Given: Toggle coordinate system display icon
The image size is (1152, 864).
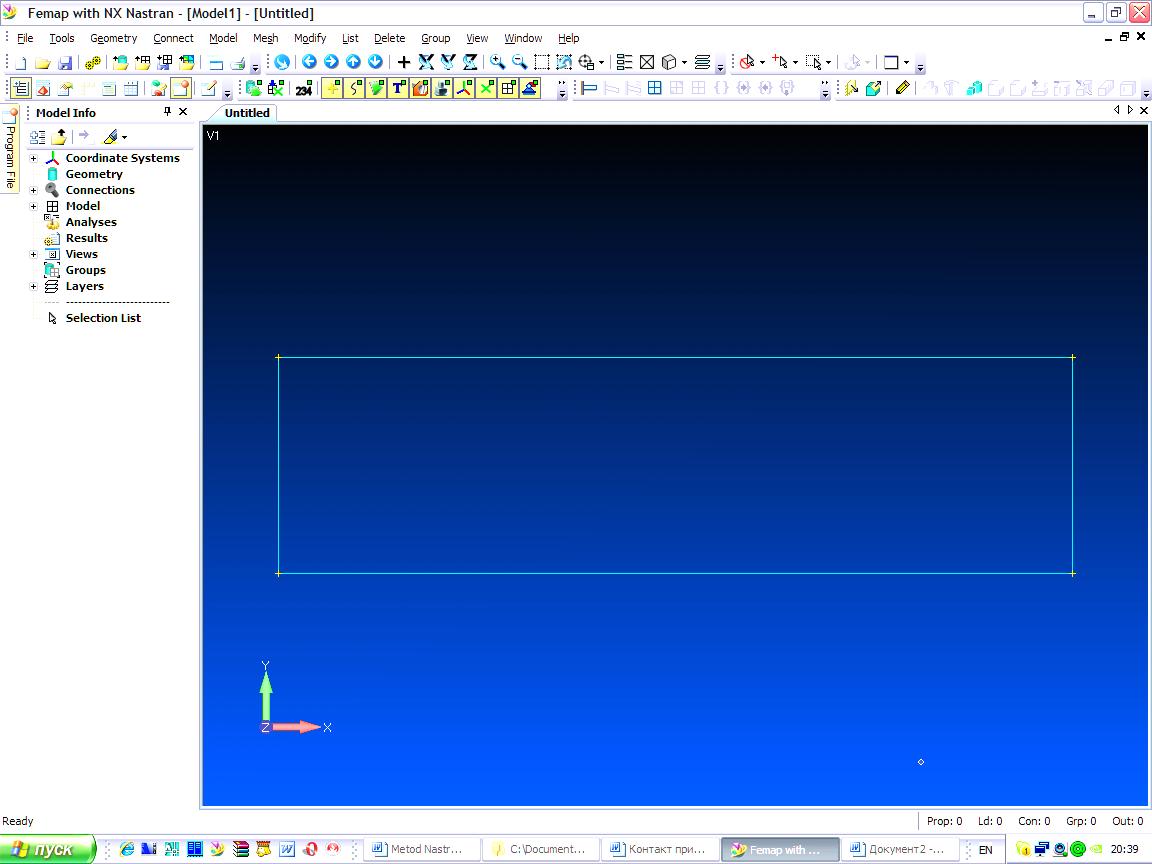Looking at the screenshot, I should click(x=464, y=89).
